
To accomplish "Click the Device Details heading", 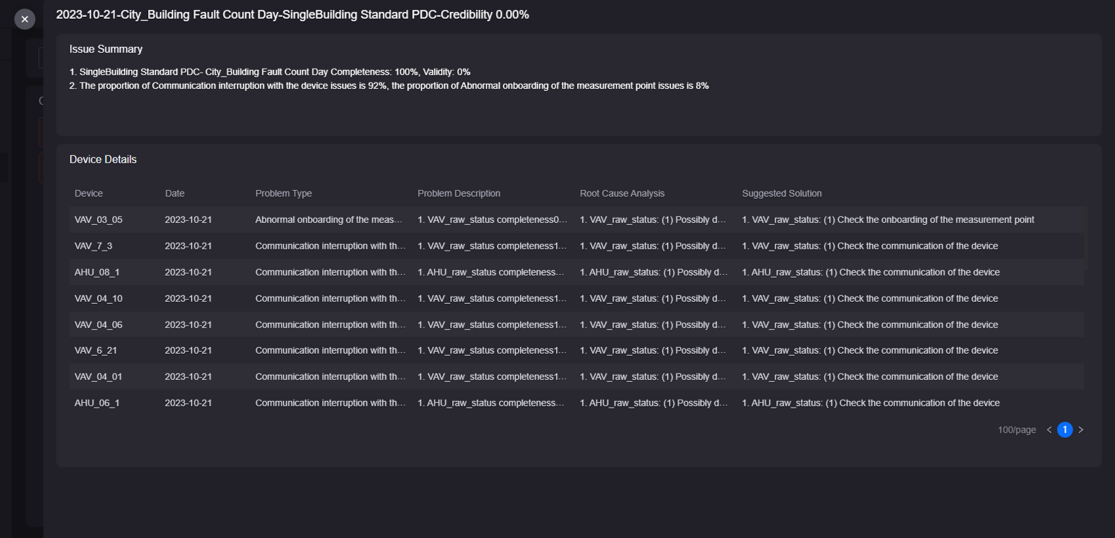I will pyautogui.click(x=103, y=160).
